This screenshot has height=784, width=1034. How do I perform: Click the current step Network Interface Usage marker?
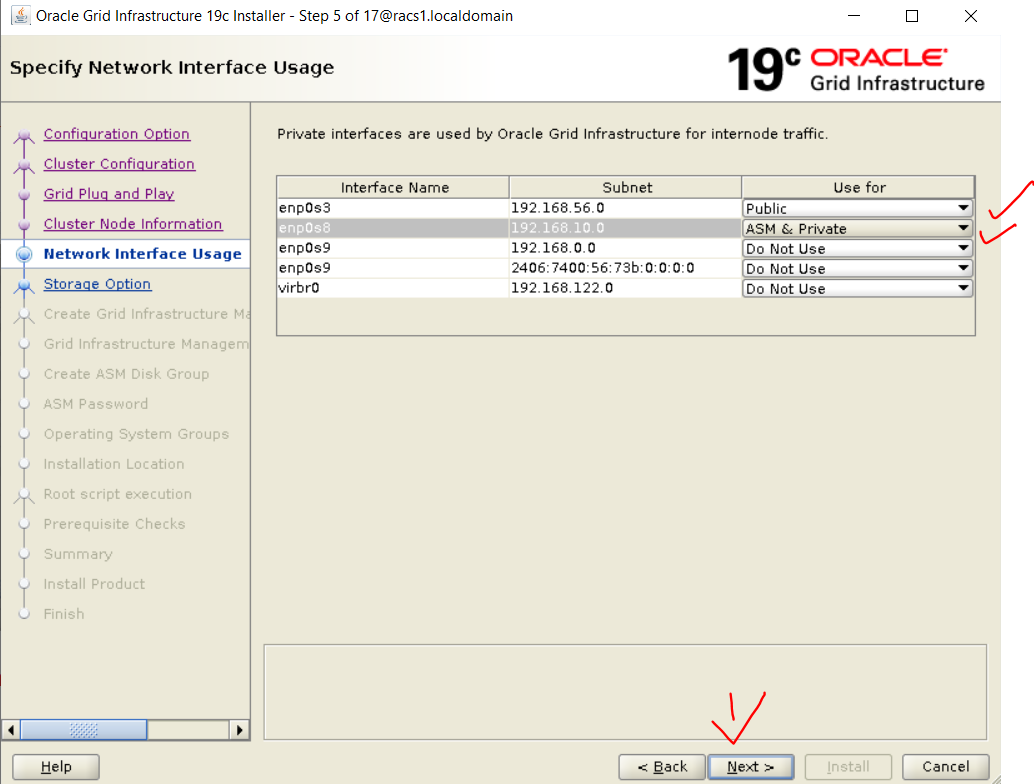click(24, 254)
